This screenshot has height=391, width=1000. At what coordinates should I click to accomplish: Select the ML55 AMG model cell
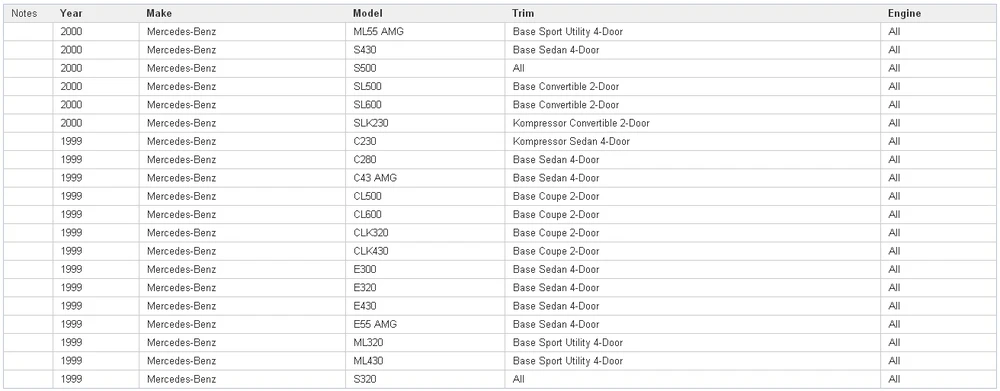click(425, 32)
